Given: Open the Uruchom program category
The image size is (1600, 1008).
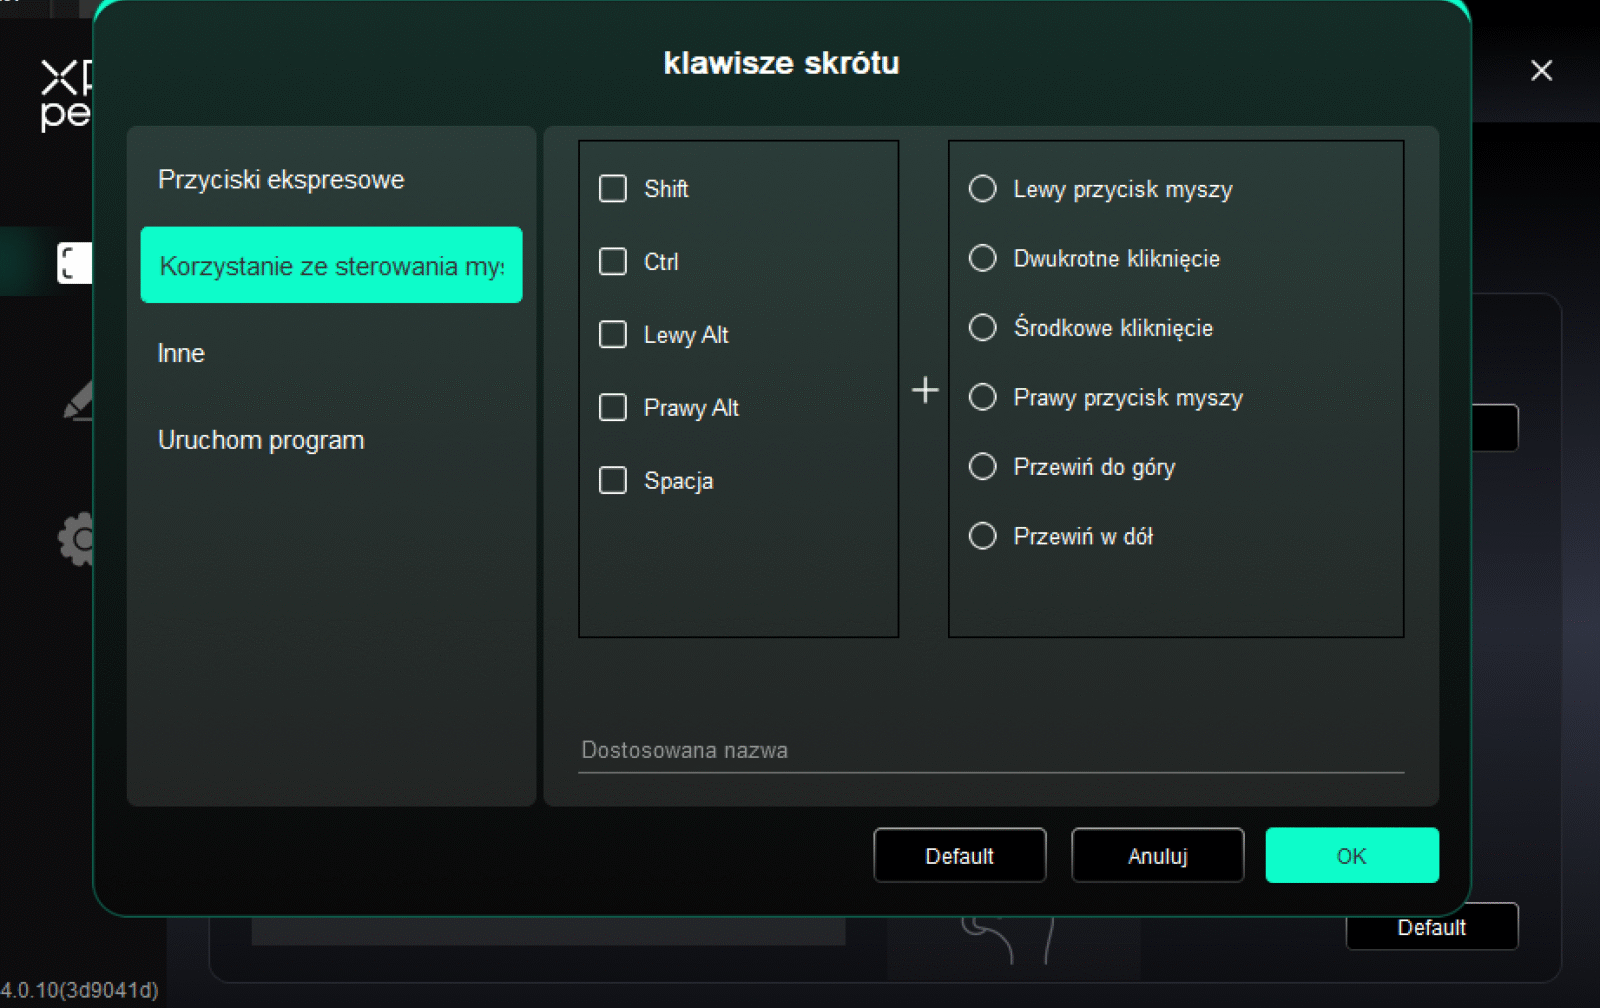Looking at the screenshot, I should 261,440.
